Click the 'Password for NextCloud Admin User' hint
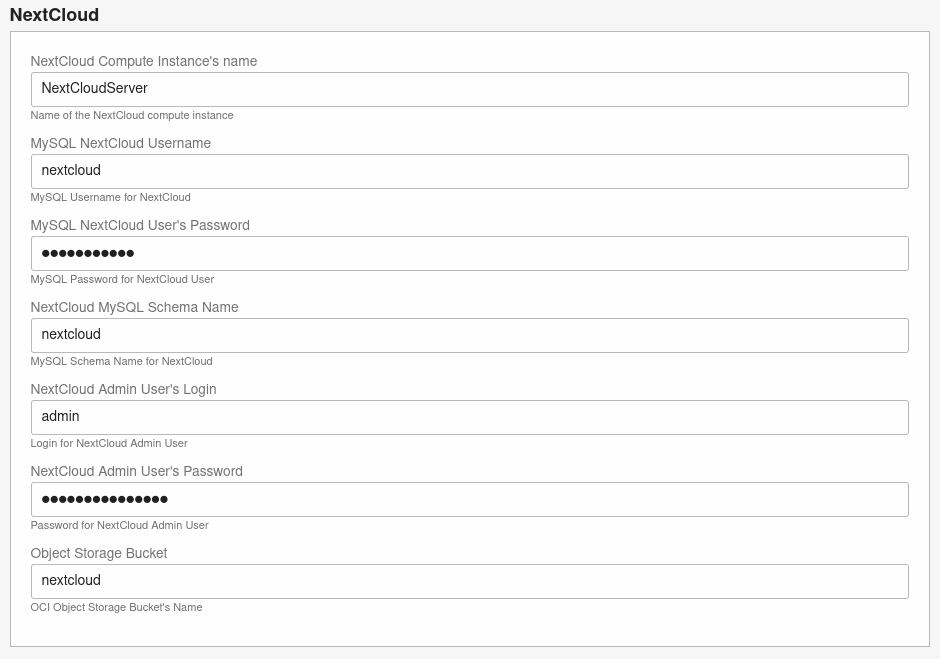Viewport: 940px width, 659px height. (x=119, y=525)
